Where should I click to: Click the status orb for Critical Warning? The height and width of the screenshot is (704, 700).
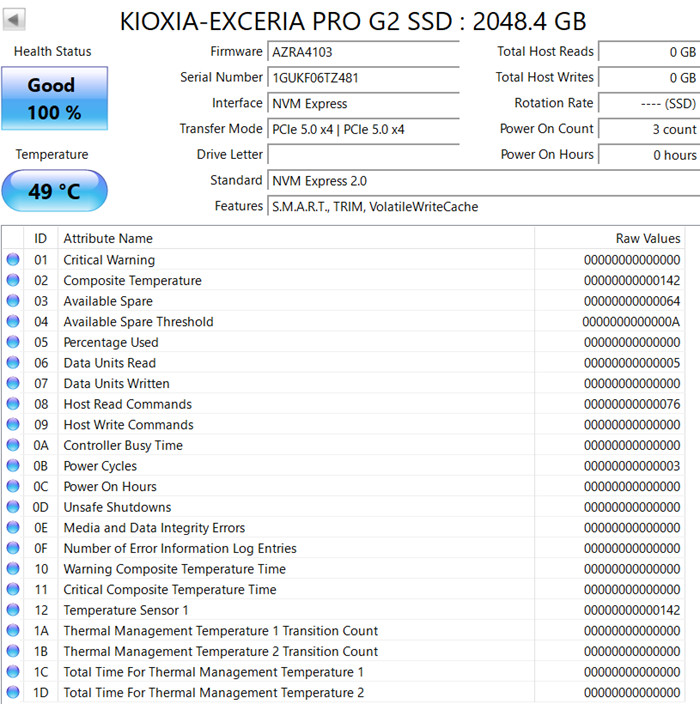click(13, 260)
